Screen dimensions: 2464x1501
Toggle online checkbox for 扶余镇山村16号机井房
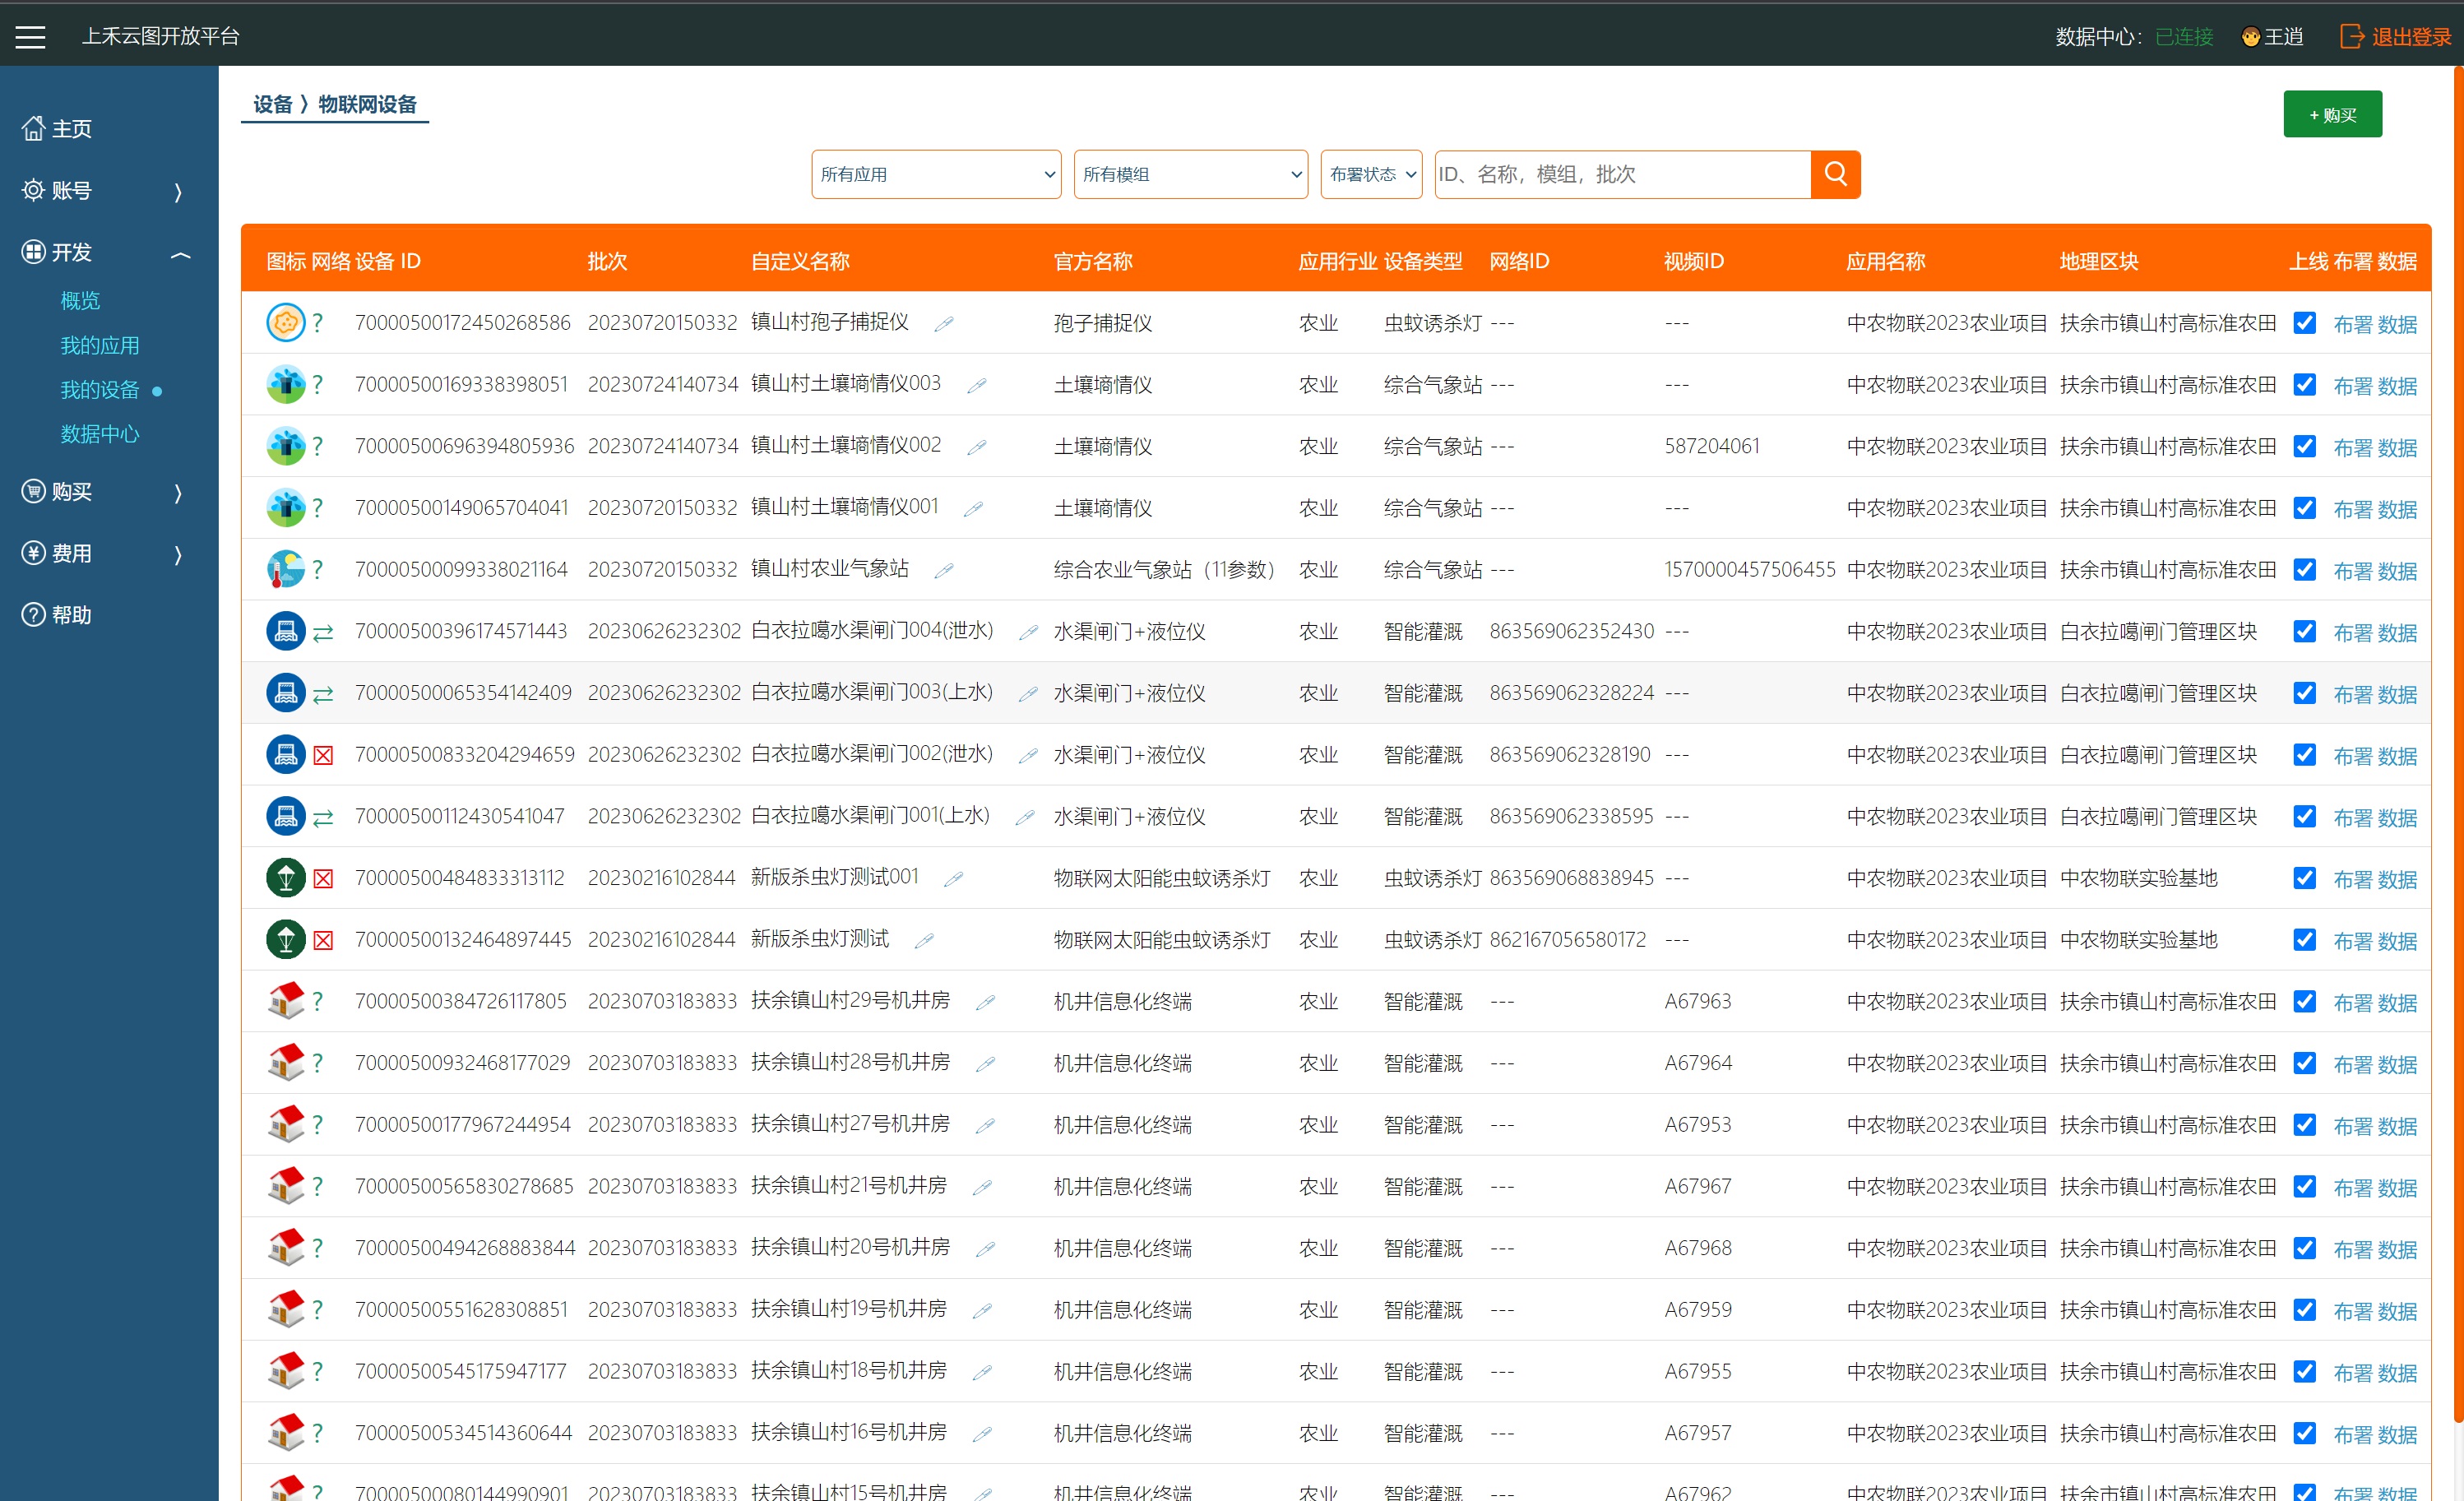tap(2304, 1432)
